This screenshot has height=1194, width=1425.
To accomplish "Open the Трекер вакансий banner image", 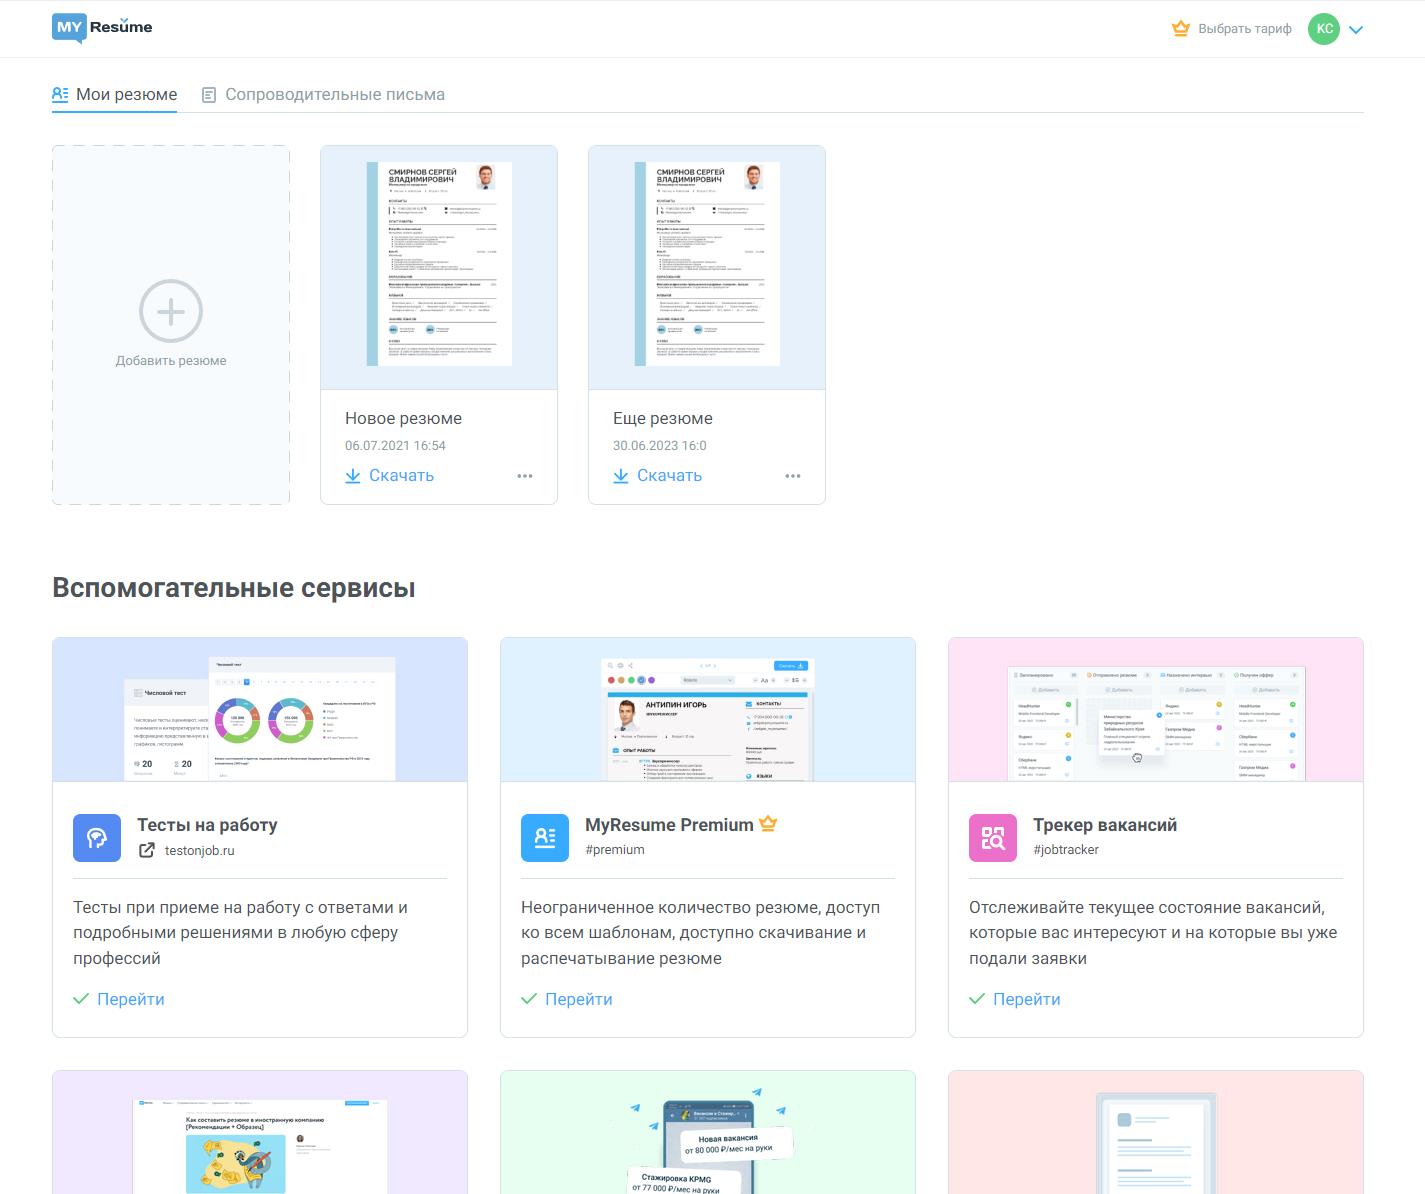I will pyautogui.click(x=1156, y=710).
